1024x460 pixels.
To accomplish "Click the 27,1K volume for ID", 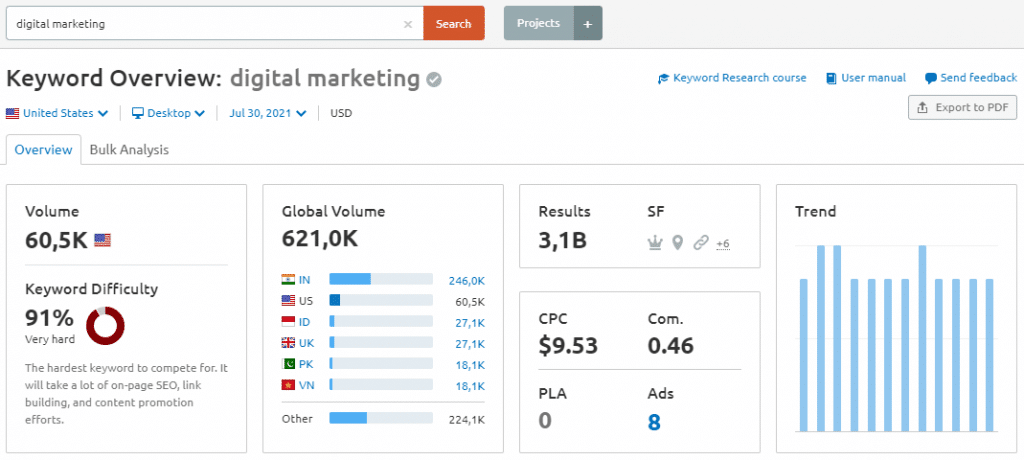I will tap(470, 323).
